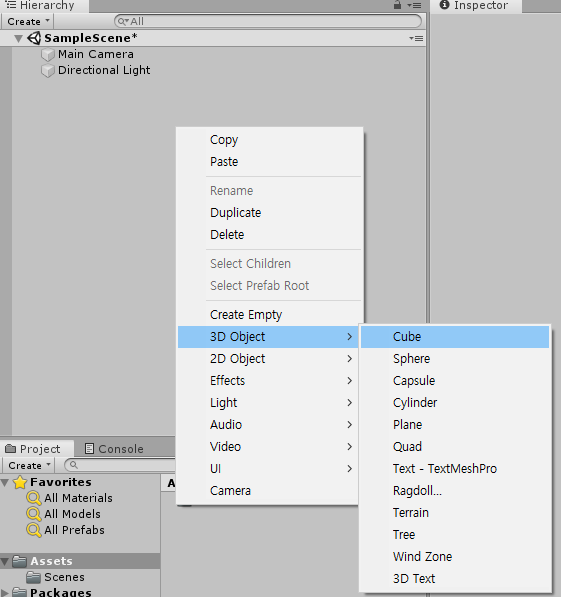Select Create Empty menu entry
Image resolution: width=561 pixels, height=597 pixels.
270,315
